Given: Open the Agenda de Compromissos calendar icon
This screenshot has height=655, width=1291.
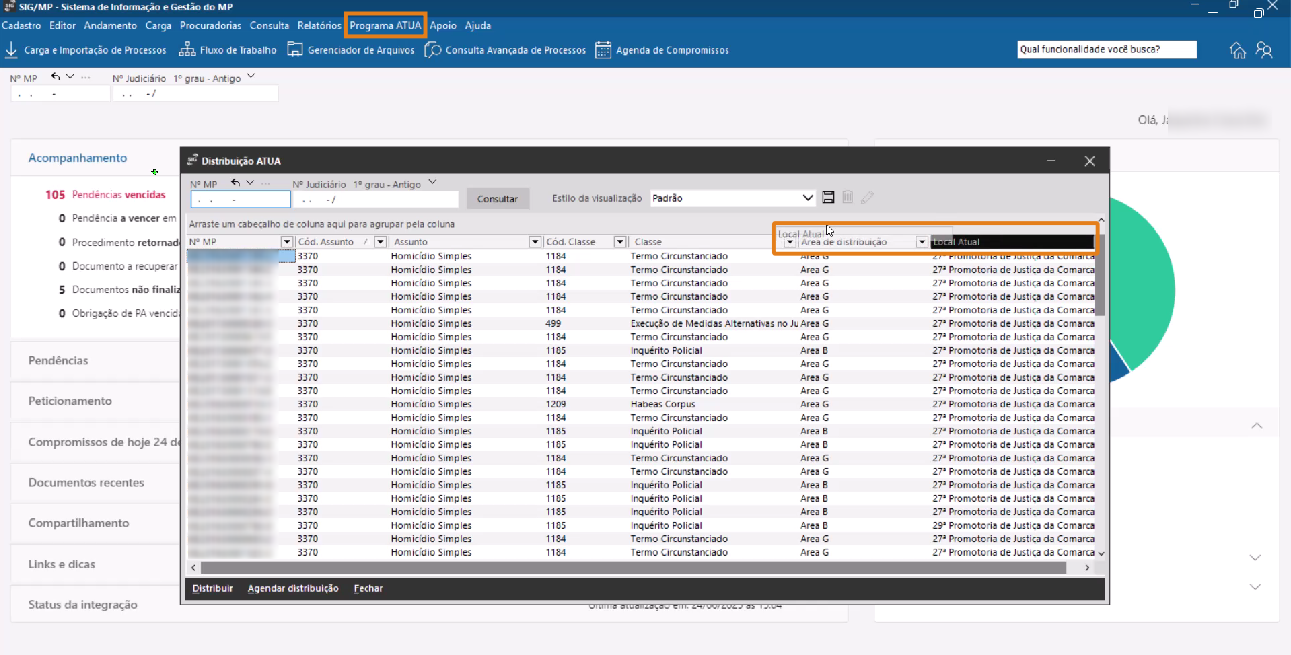Looking at the screenshot, I should coord(603,50).
